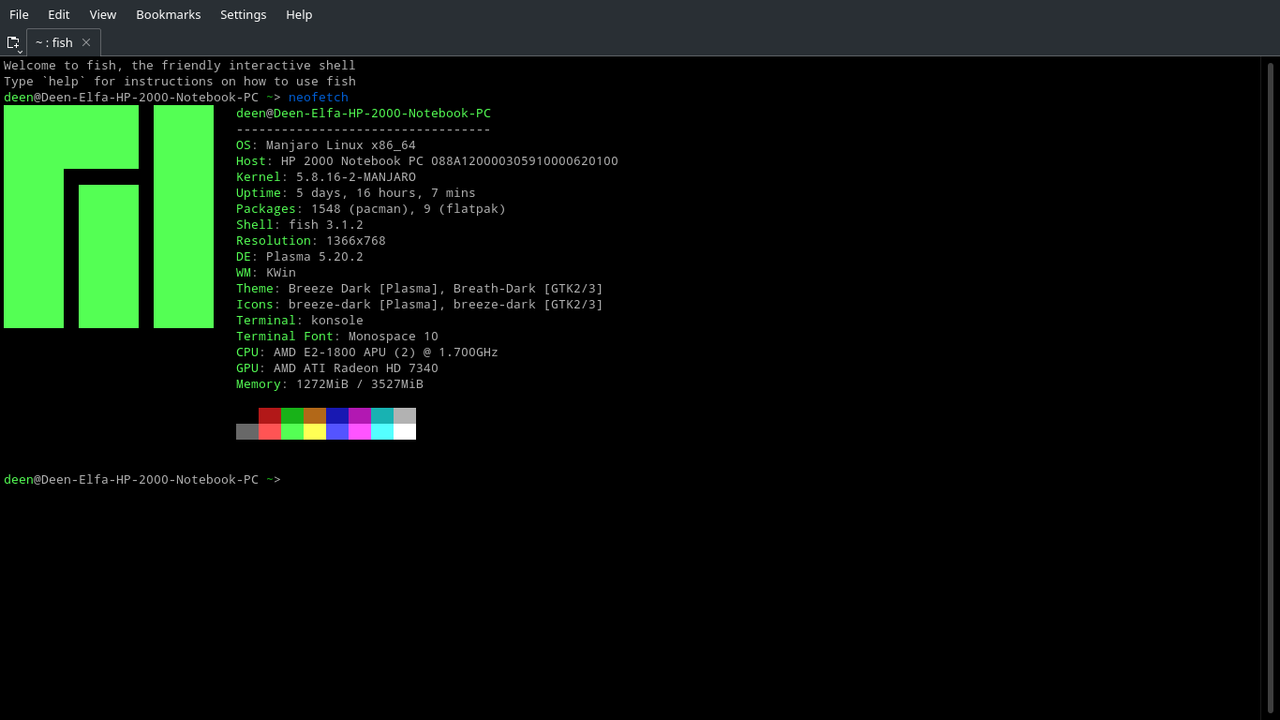Click the "Shell: fish 3.1.2" line
1280x720 pixels.
tap(300, 225)
